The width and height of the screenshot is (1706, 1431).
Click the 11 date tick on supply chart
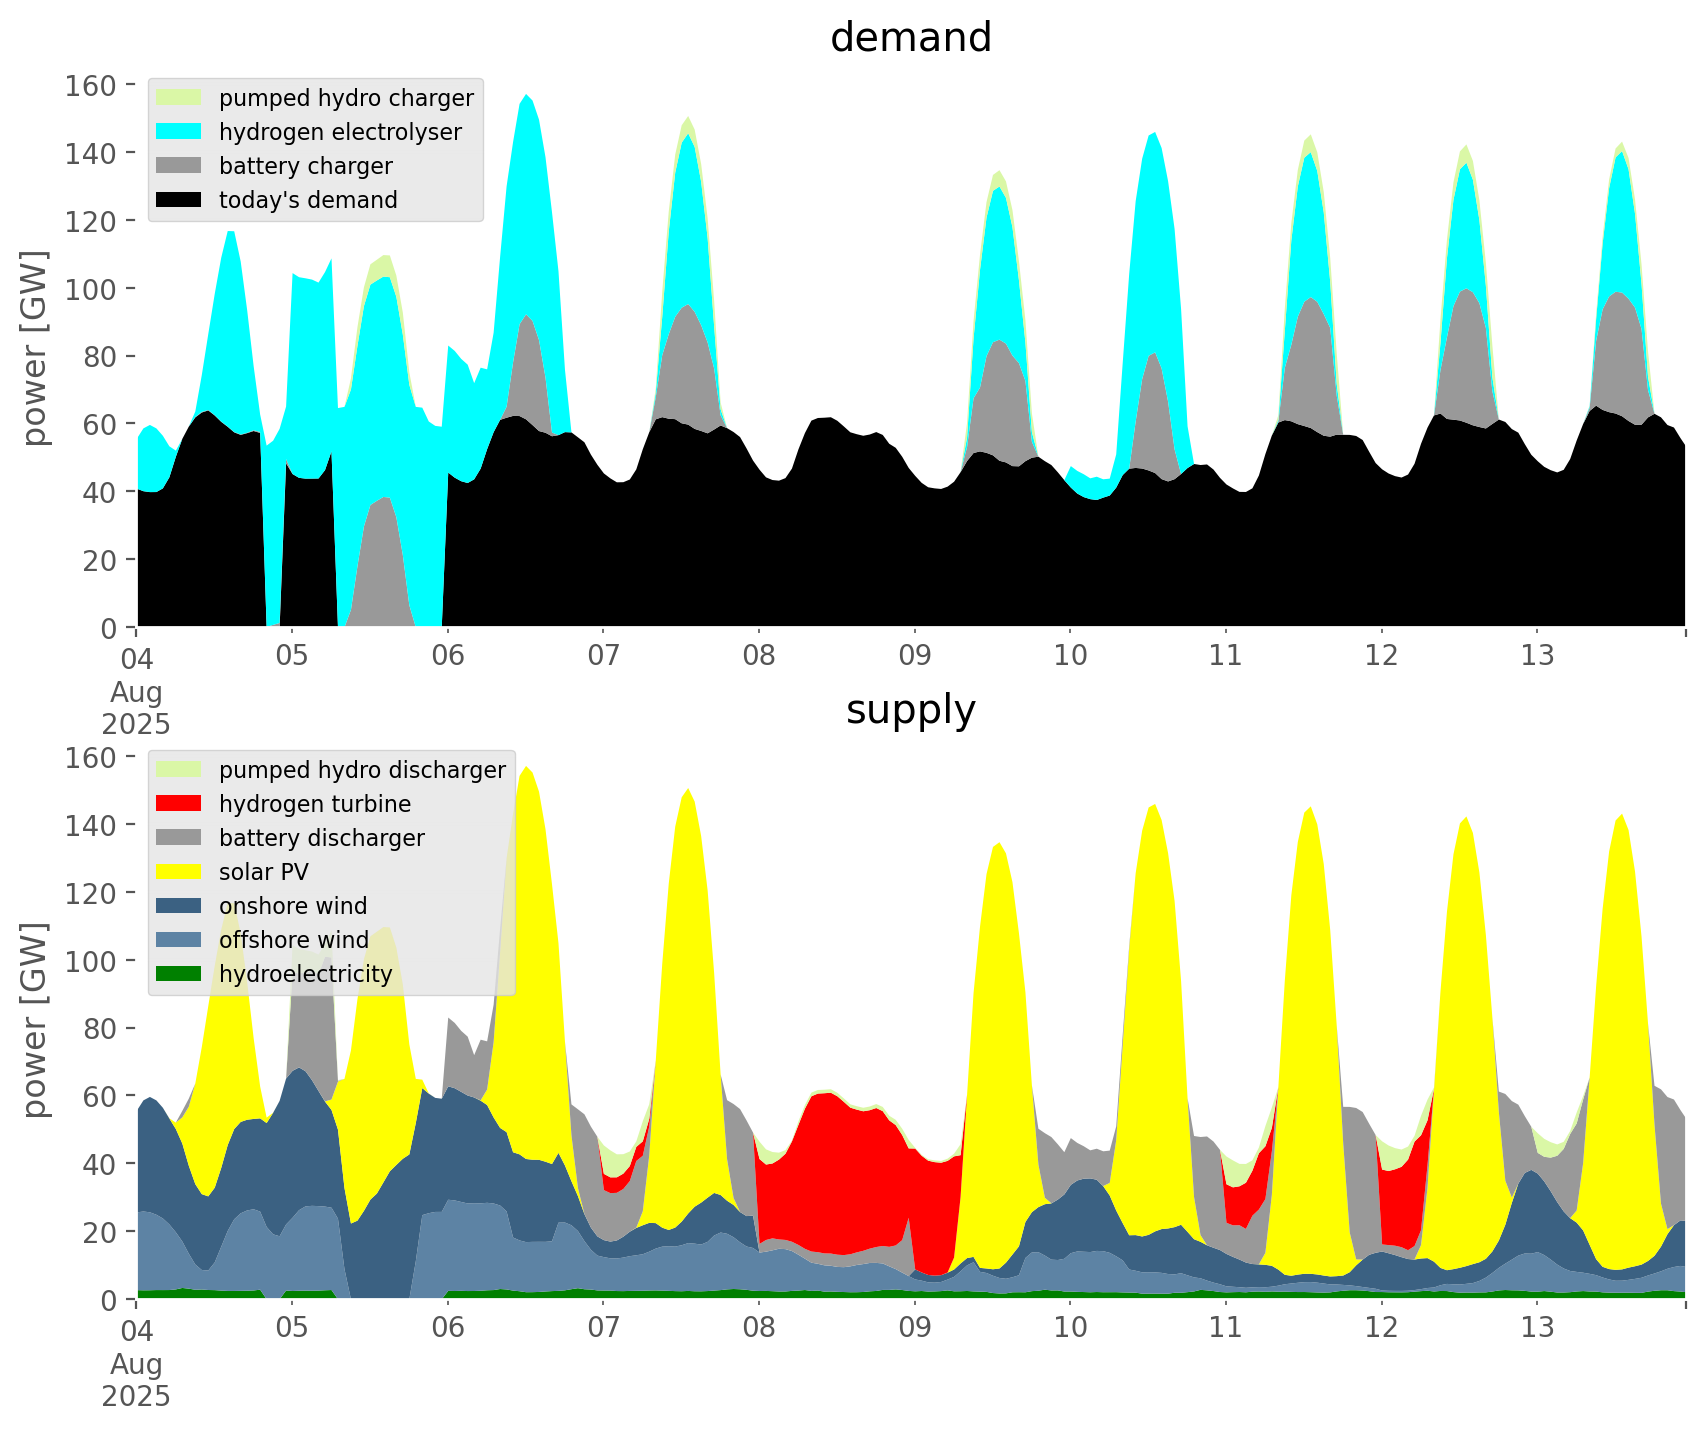[x=1225, y=1328]
